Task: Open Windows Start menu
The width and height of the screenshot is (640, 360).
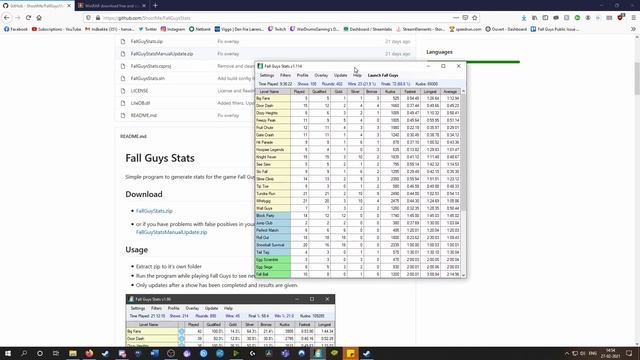Action: coord(8,353)
